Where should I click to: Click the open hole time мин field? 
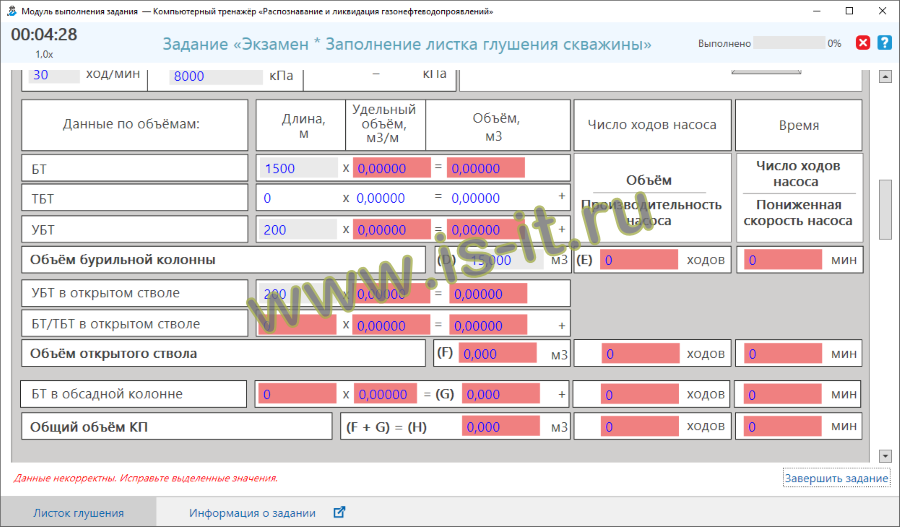click(x=783, y=354)
